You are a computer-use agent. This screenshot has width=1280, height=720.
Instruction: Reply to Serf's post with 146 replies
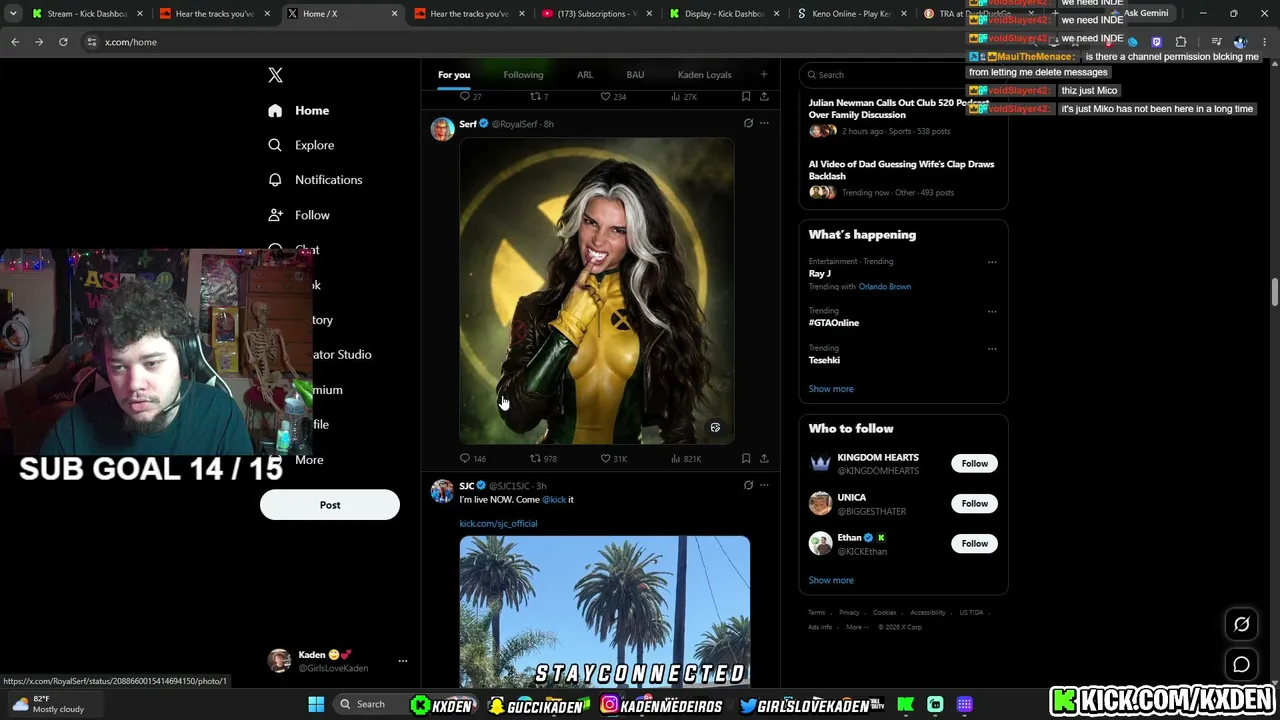(x=472, y=458)
